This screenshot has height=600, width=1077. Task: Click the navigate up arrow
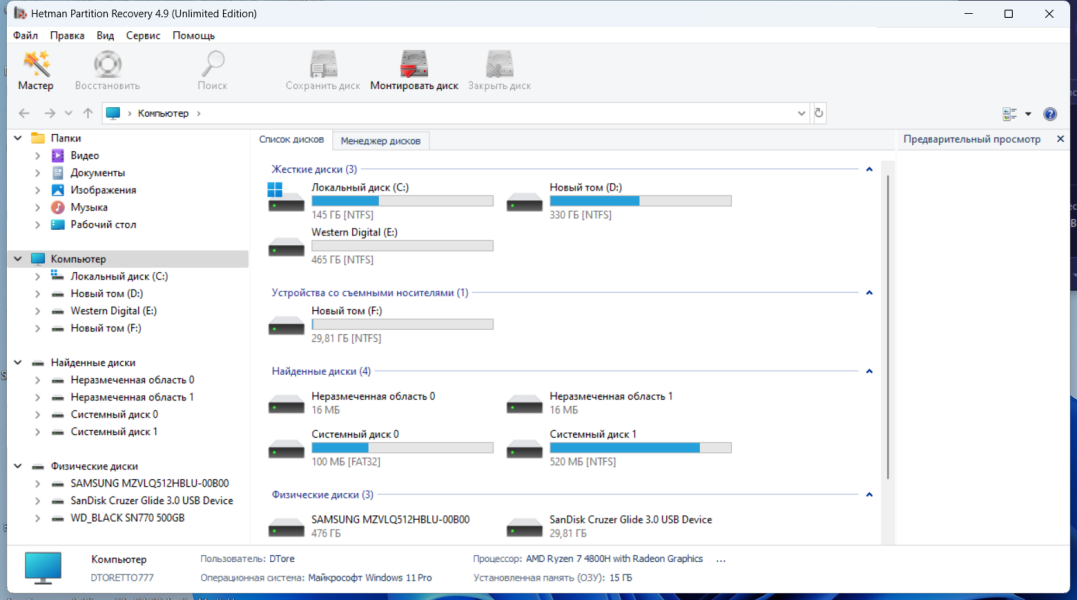[88, 113]
